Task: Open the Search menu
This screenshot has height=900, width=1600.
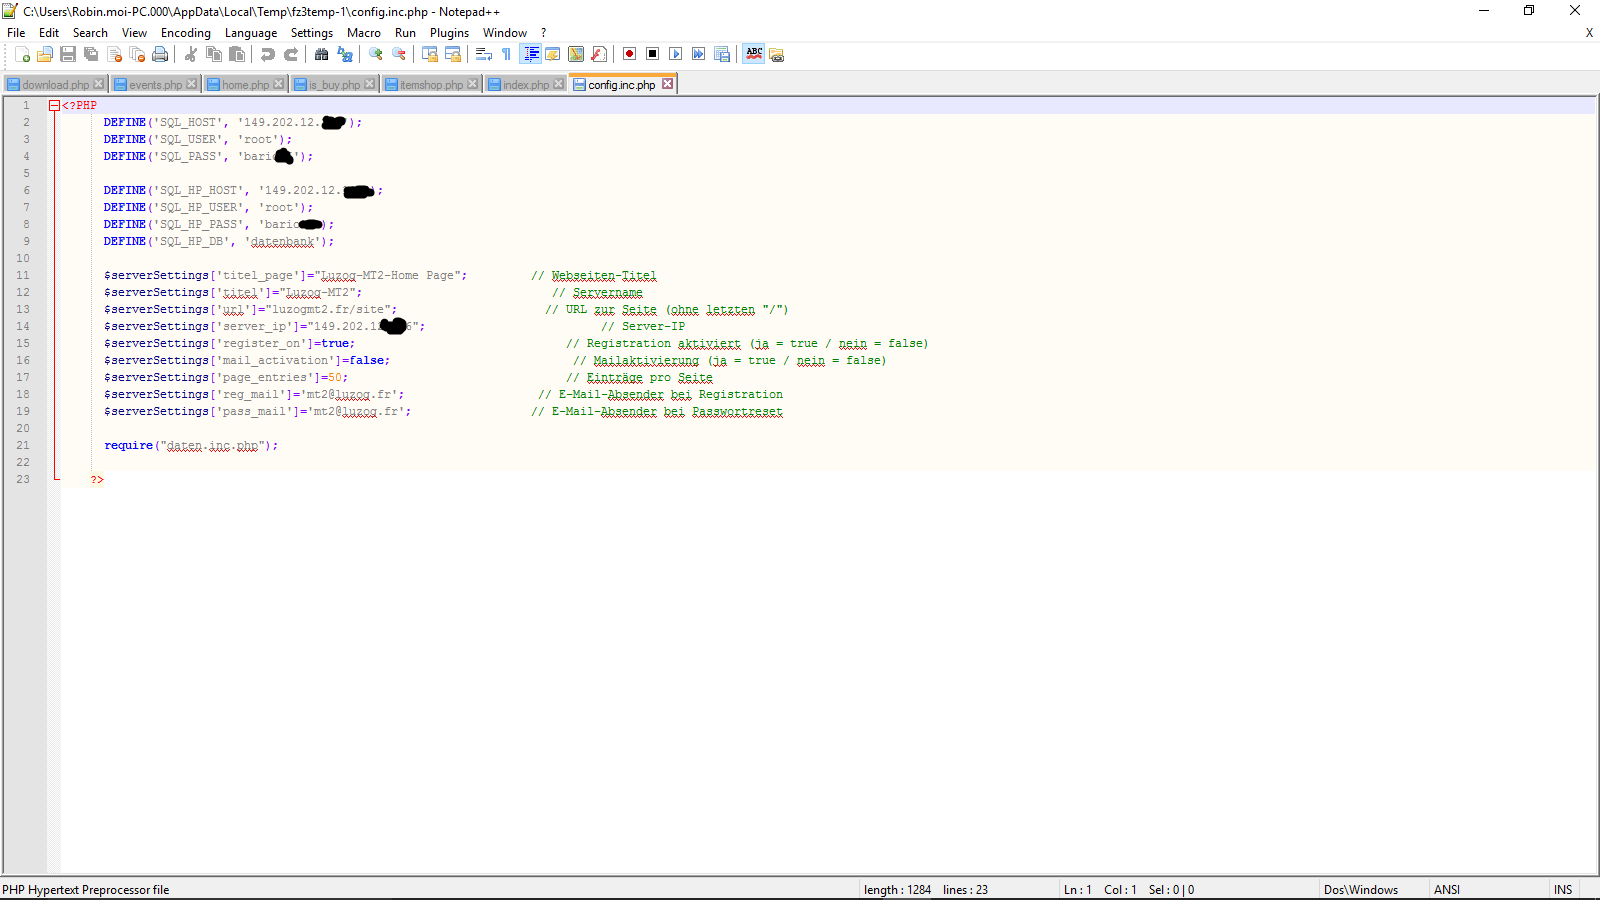Action: pos(90,33)
